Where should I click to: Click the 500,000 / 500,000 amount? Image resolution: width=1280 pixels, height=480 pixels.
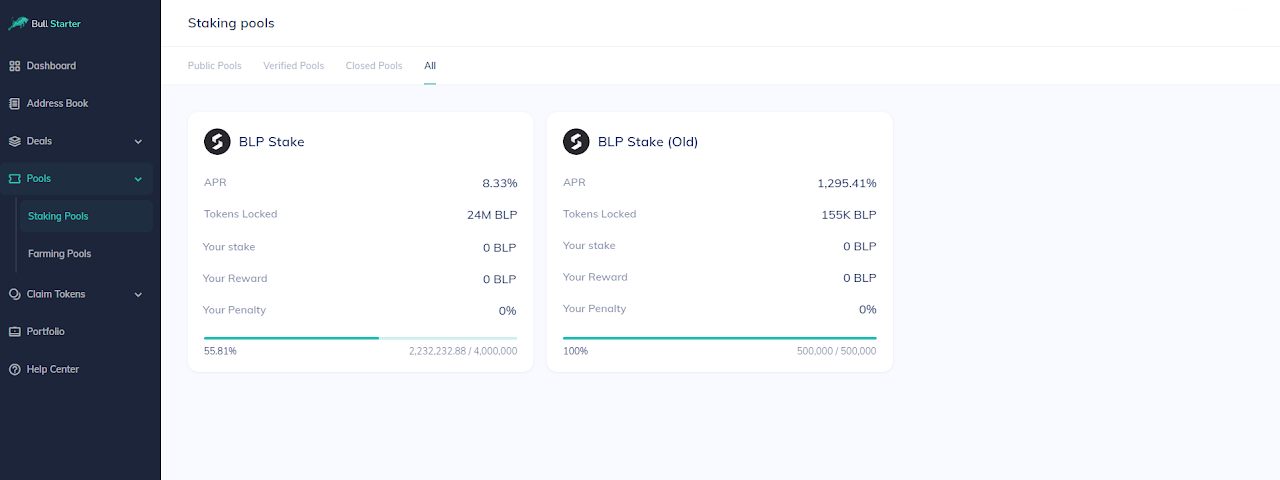click(x=836, y=352)
